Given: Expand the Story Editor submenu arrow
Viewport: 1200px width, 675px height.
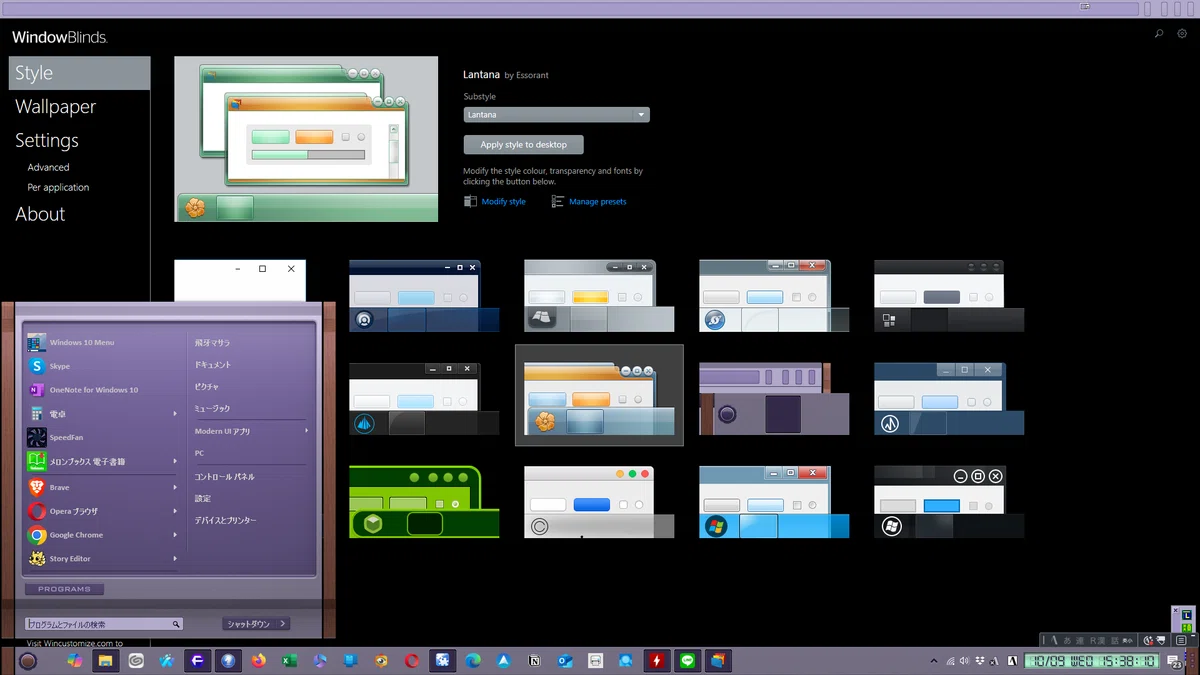Looking at the screenshot, I should (175, 559).
